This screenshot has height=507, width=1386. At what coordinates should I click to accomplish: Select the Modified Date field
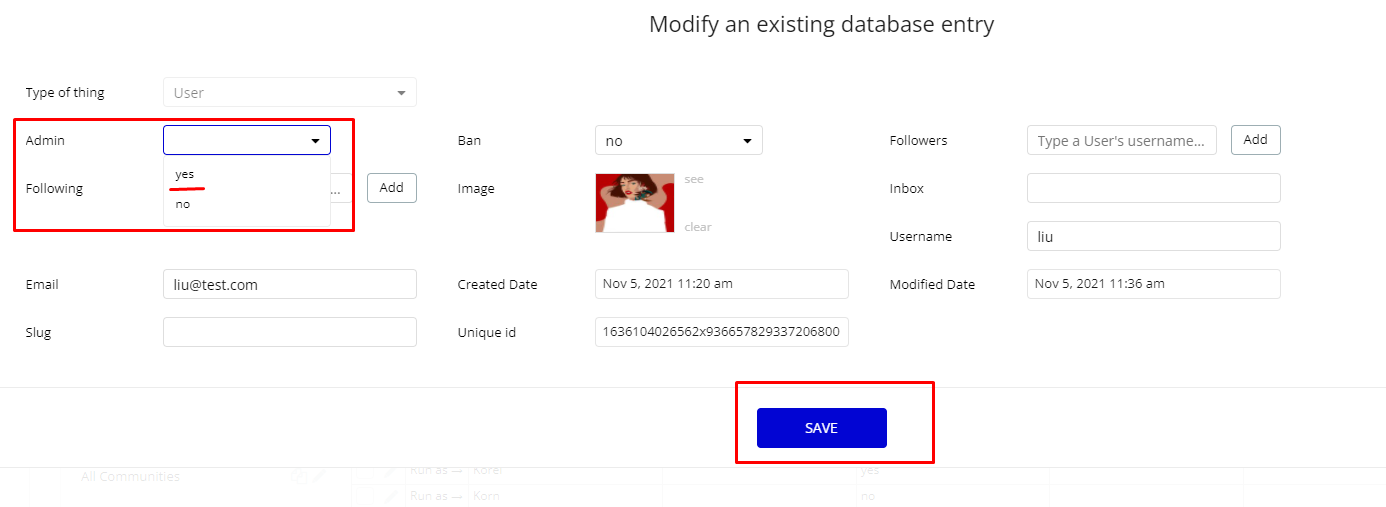(x=1153, y=285)
